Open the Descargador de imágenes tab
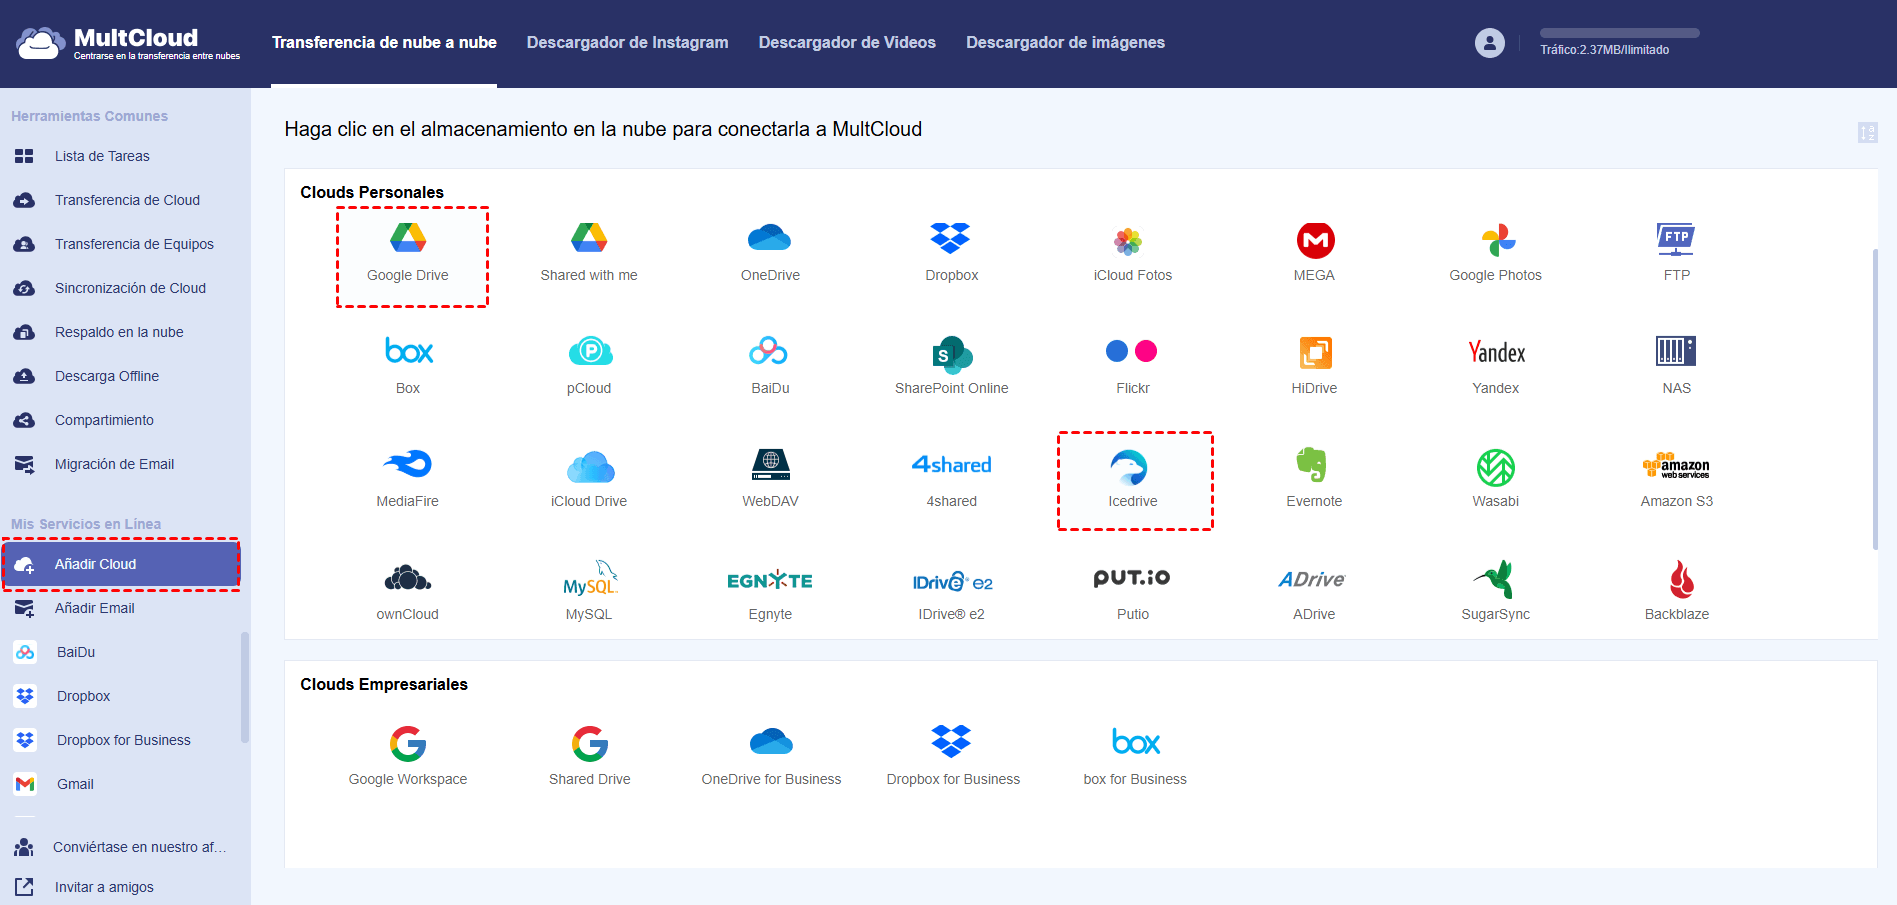The width and height of the screenshot is (1897, 905). tap(1065, 42)
